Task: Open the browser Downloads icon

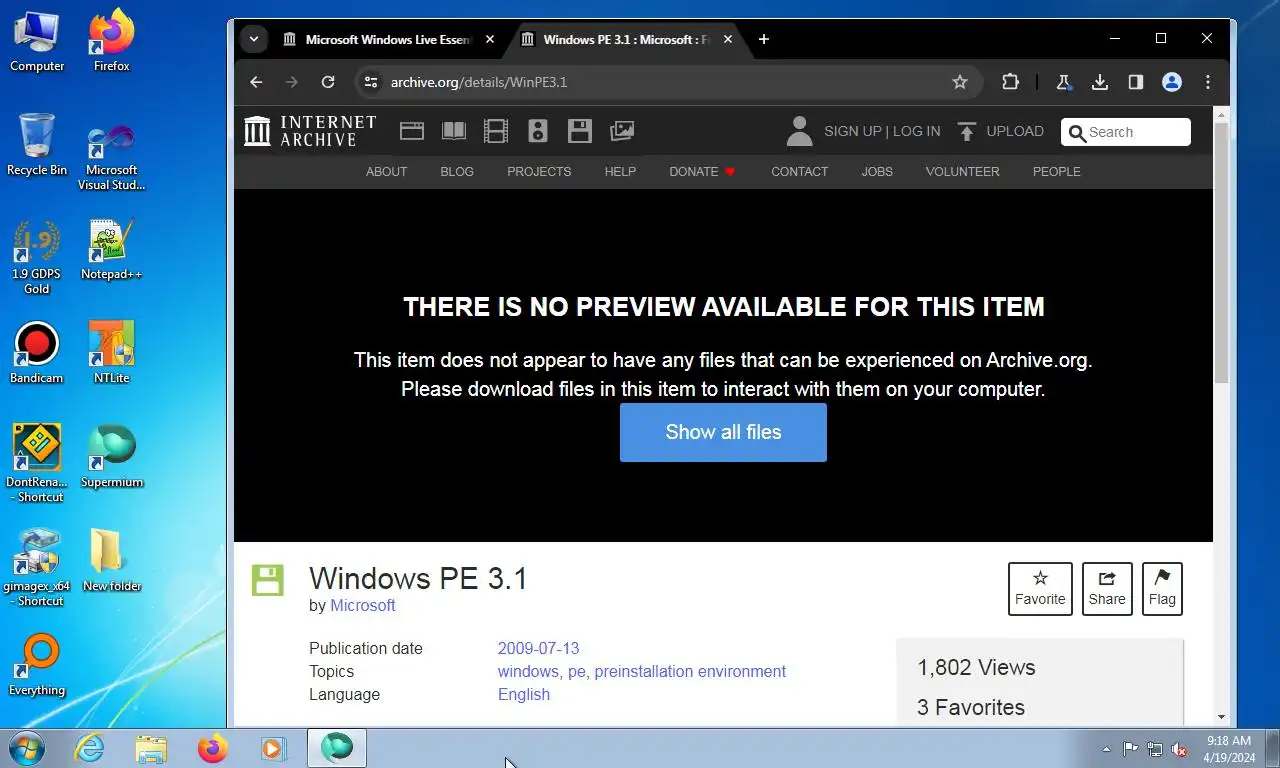Action: tap(1100, 82)
